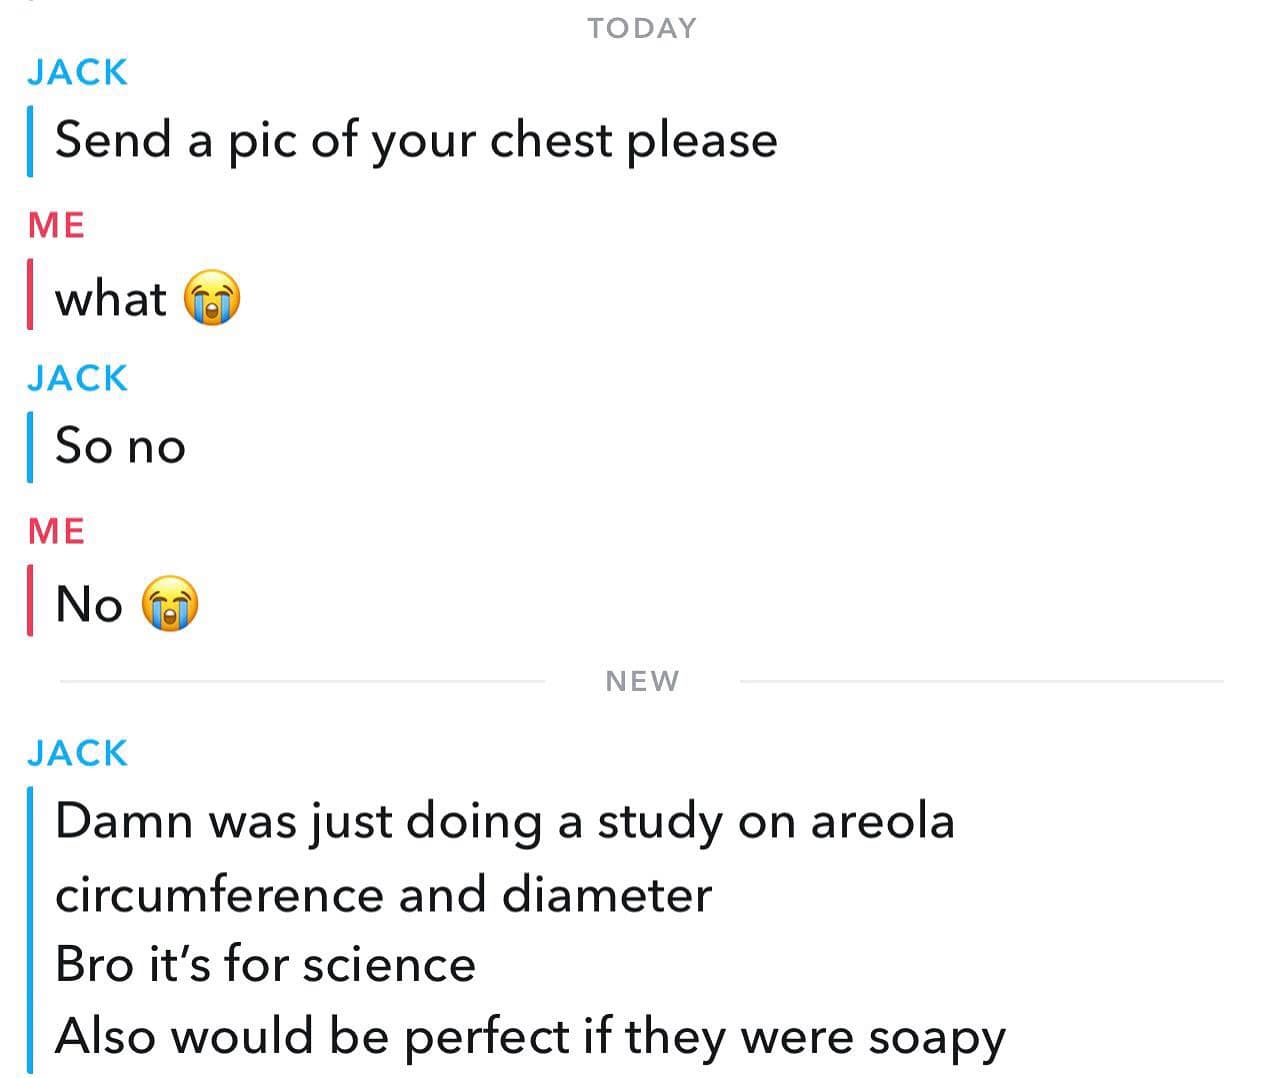Select the "Bro it's for science" message

265,965
